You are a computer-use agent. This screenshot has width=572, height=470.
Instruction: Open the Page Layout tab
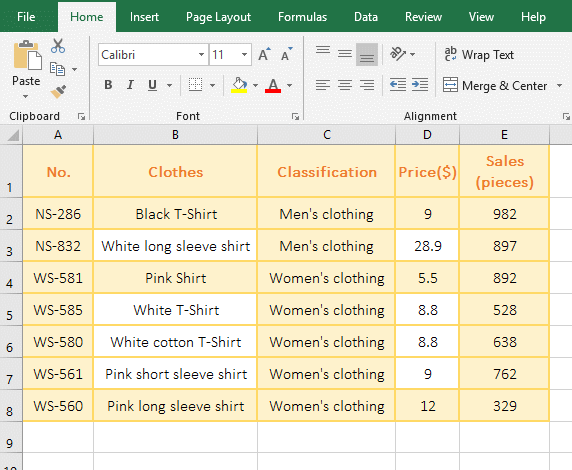pos(219,17)
